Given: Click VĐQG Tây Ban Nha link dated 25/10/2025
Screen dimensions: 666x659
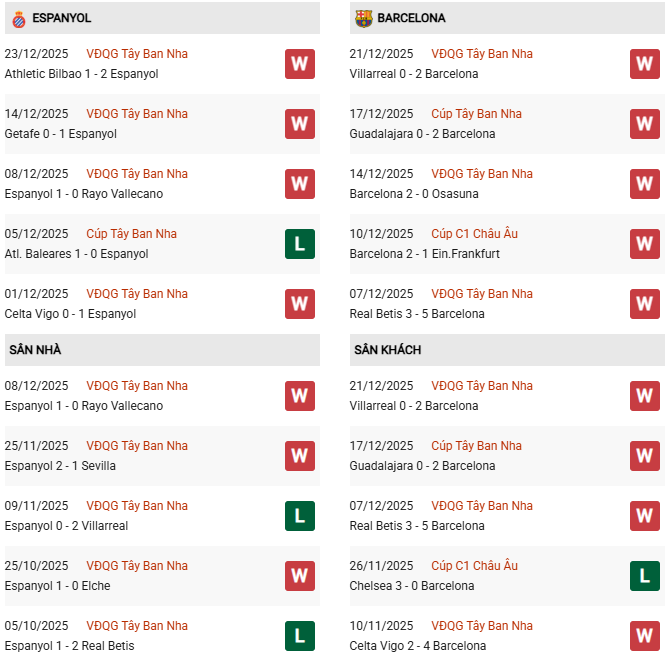Looking at the screenshot, I should click(x=137, y=566).
